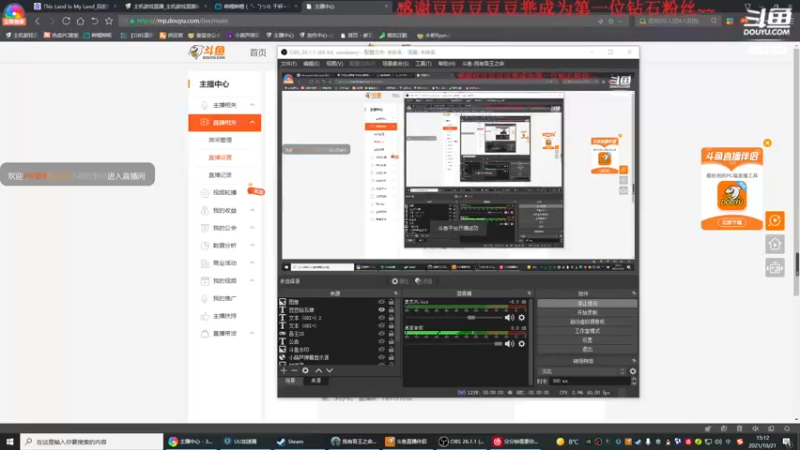This screenshot has width=800, height=450.
Task: Click the 启动虚拟摄像机 button in OBS
Action: point(587,321)
